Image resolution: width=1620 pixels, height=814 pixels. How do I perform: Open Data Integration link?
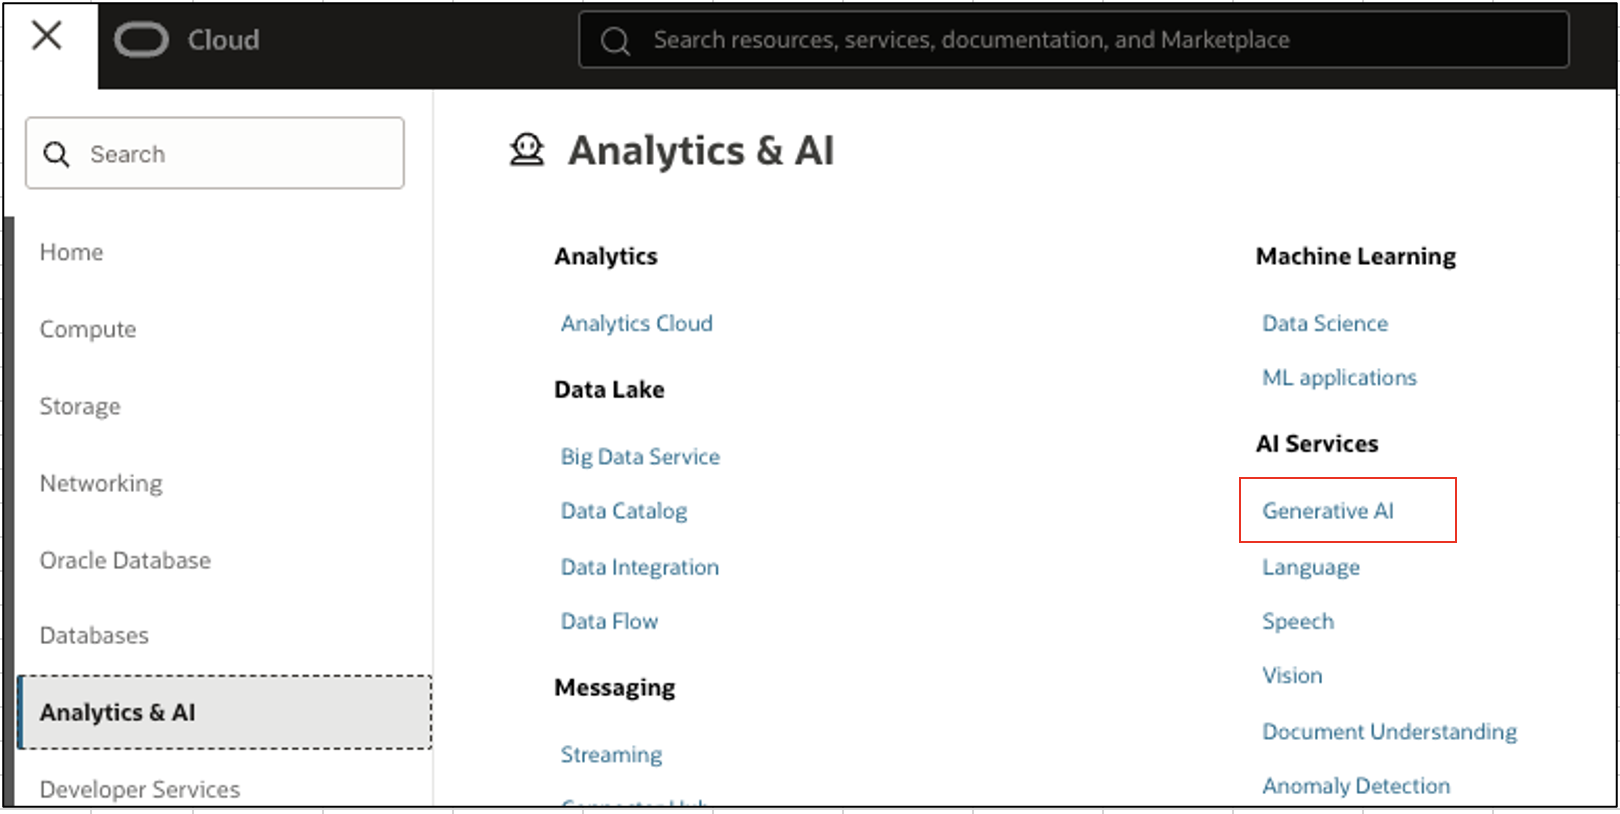[640, 567]
